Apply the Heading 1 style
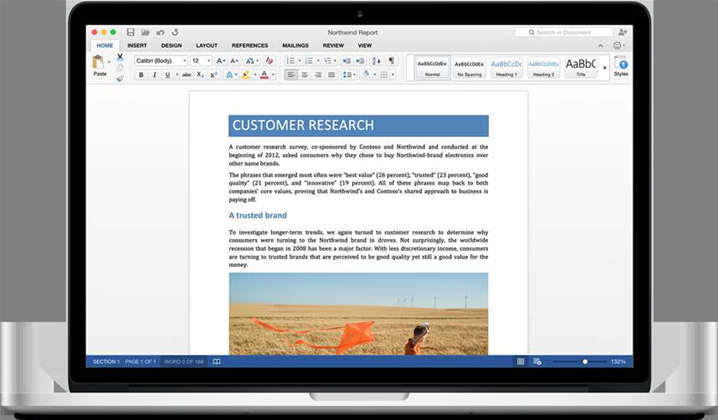Image resolution: width=718 pixels, height=420 pixels. click(x=506, y=67)
